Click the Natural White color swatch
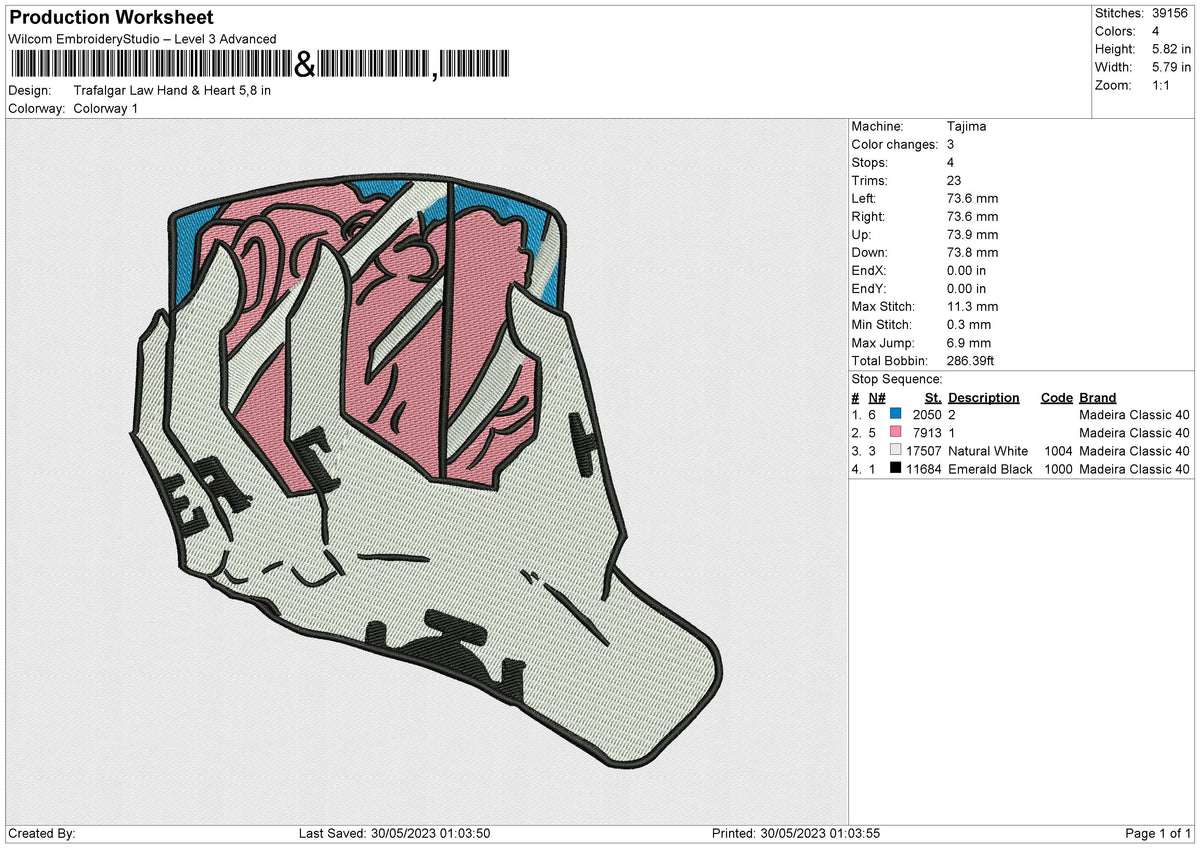 pyautogui.click(x=896, y=451)
